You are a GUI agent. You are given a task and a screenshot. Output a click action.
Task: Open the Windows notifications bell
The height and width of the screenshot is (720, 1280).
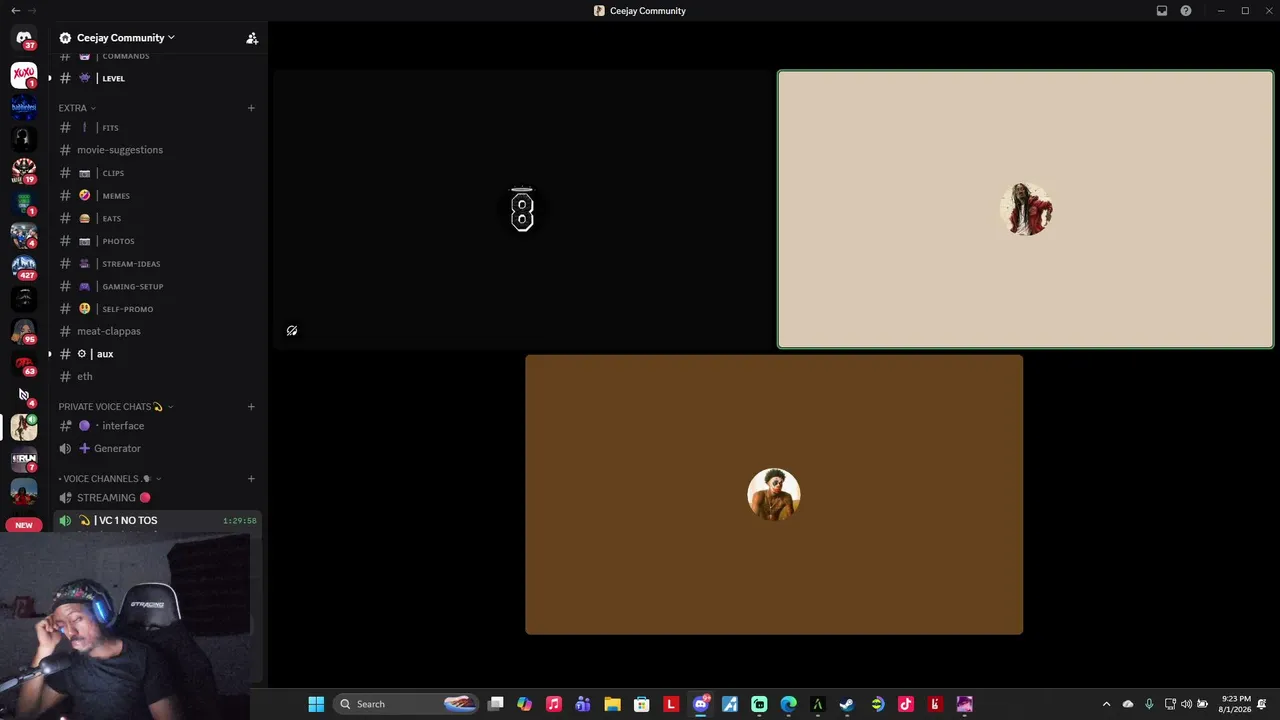1263,704
